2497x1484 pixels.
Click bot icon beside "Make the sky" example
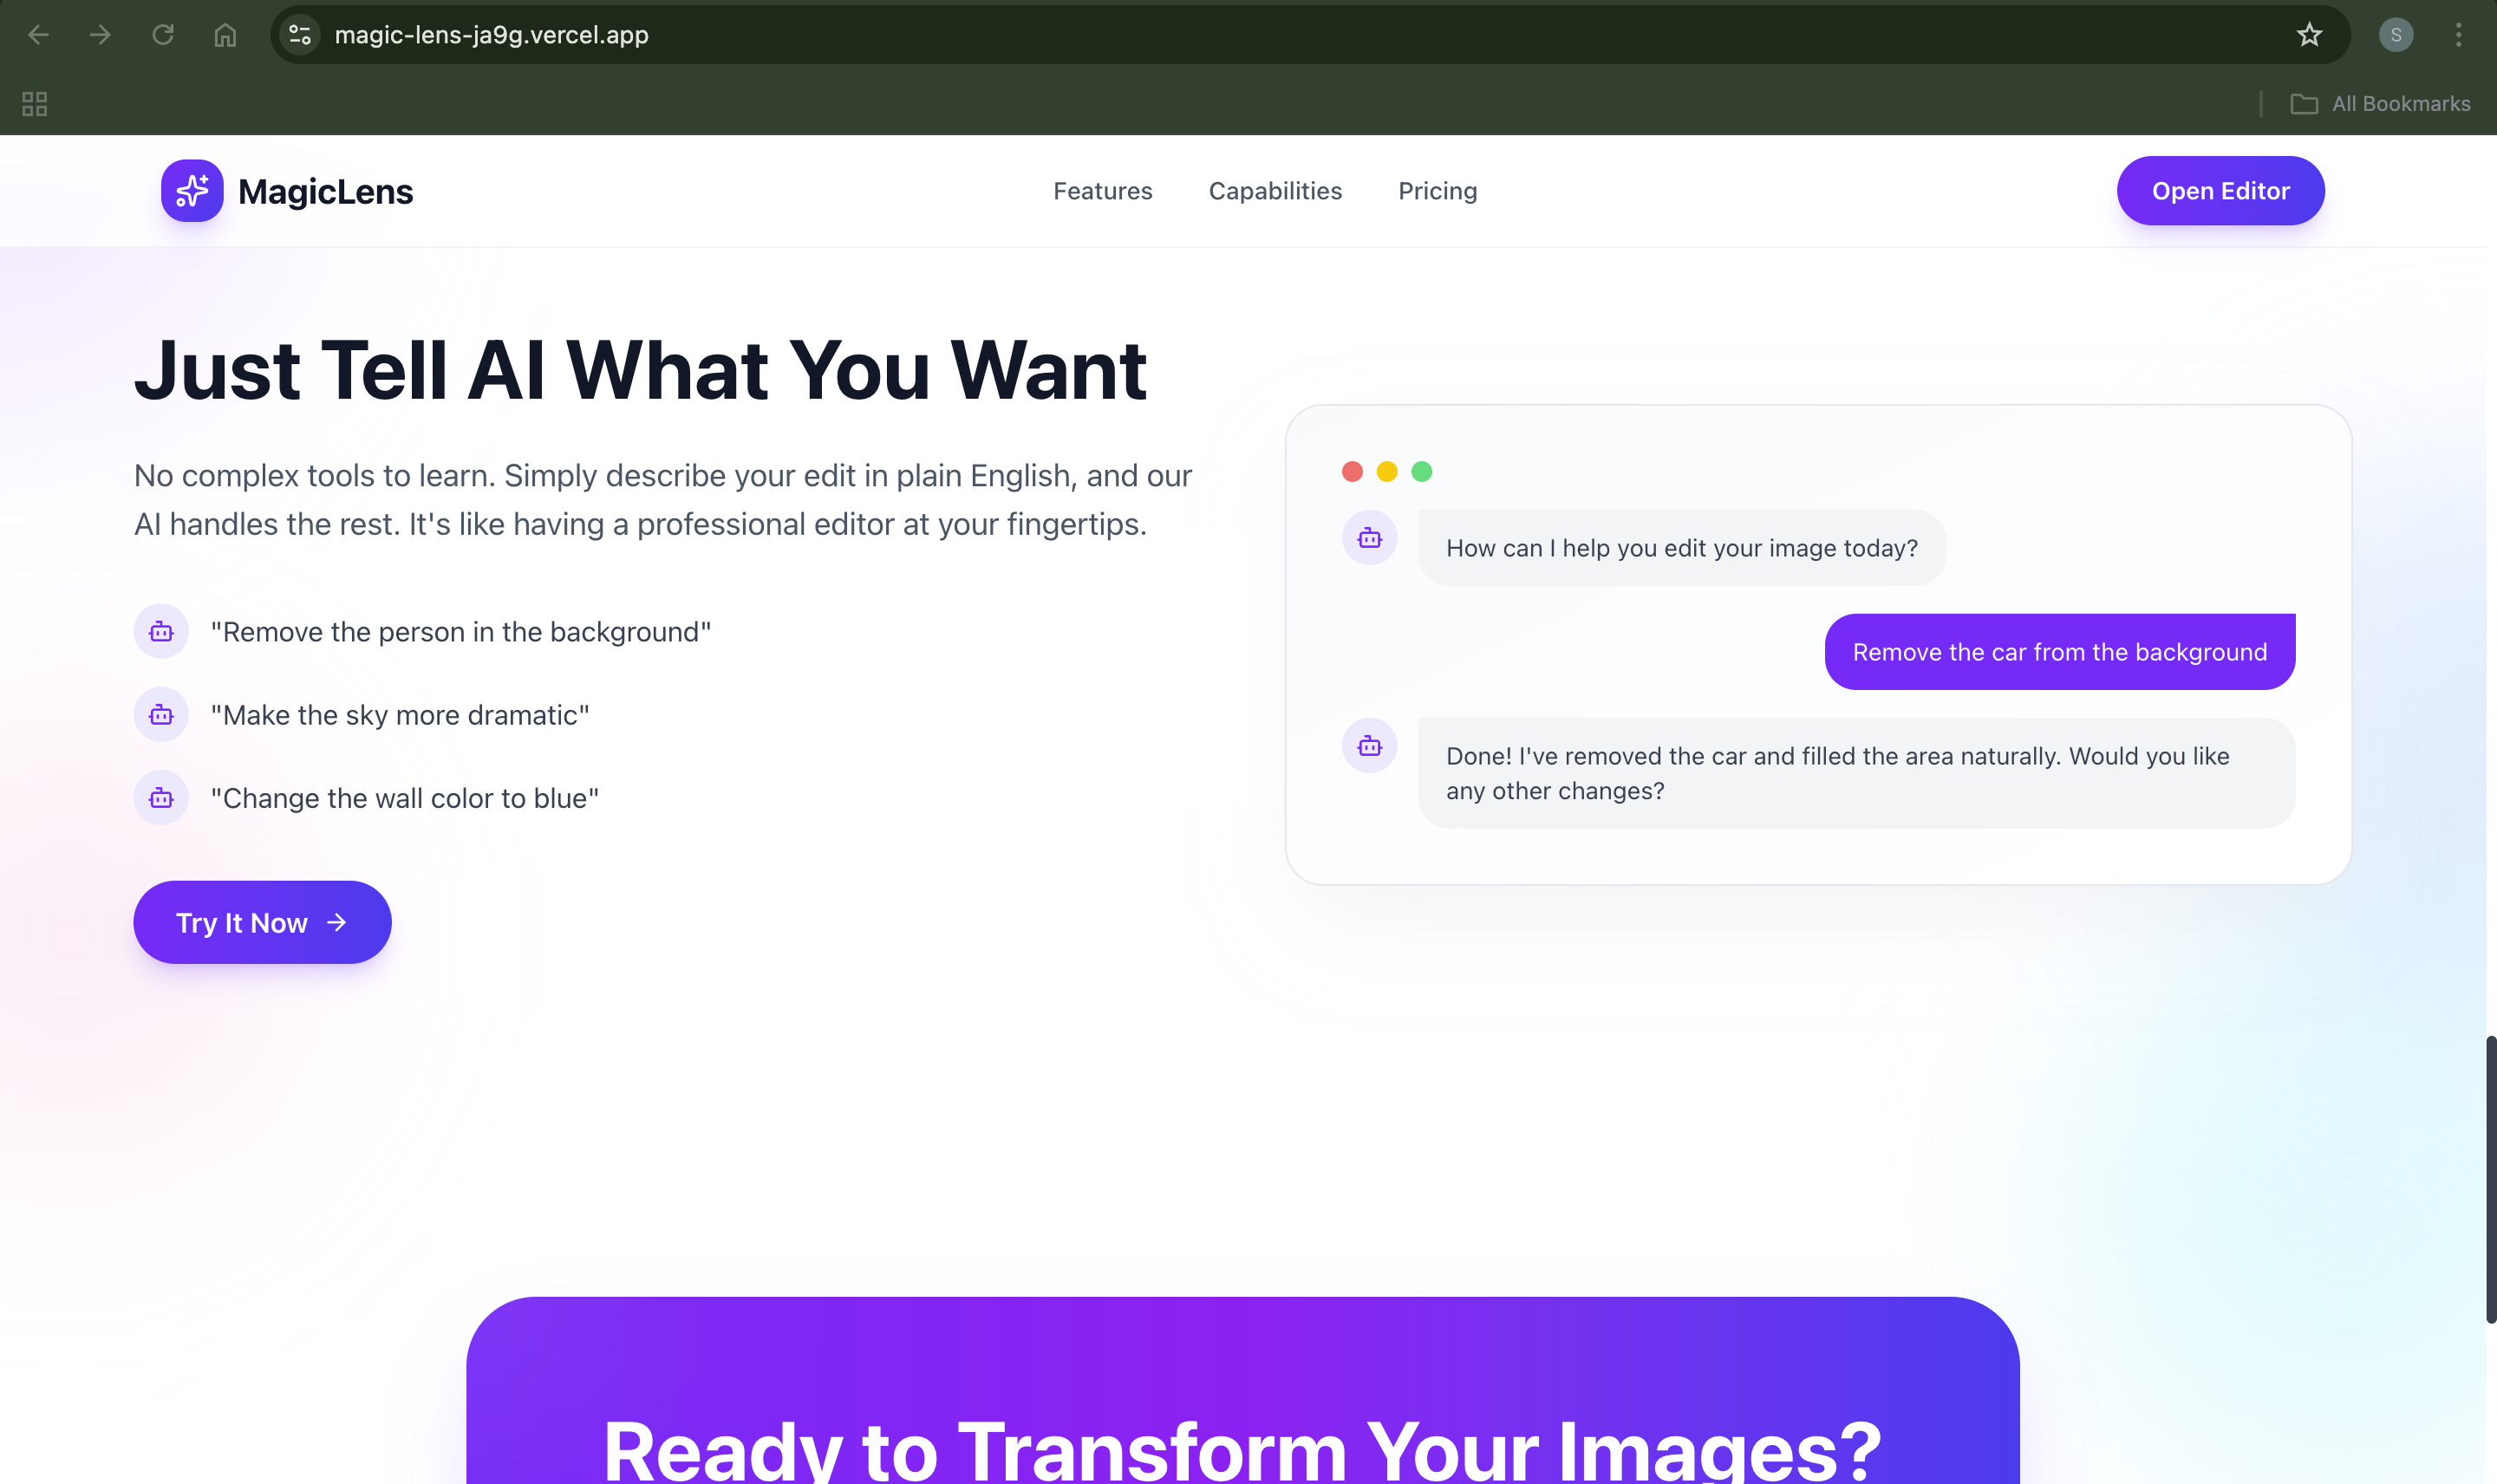161,714
